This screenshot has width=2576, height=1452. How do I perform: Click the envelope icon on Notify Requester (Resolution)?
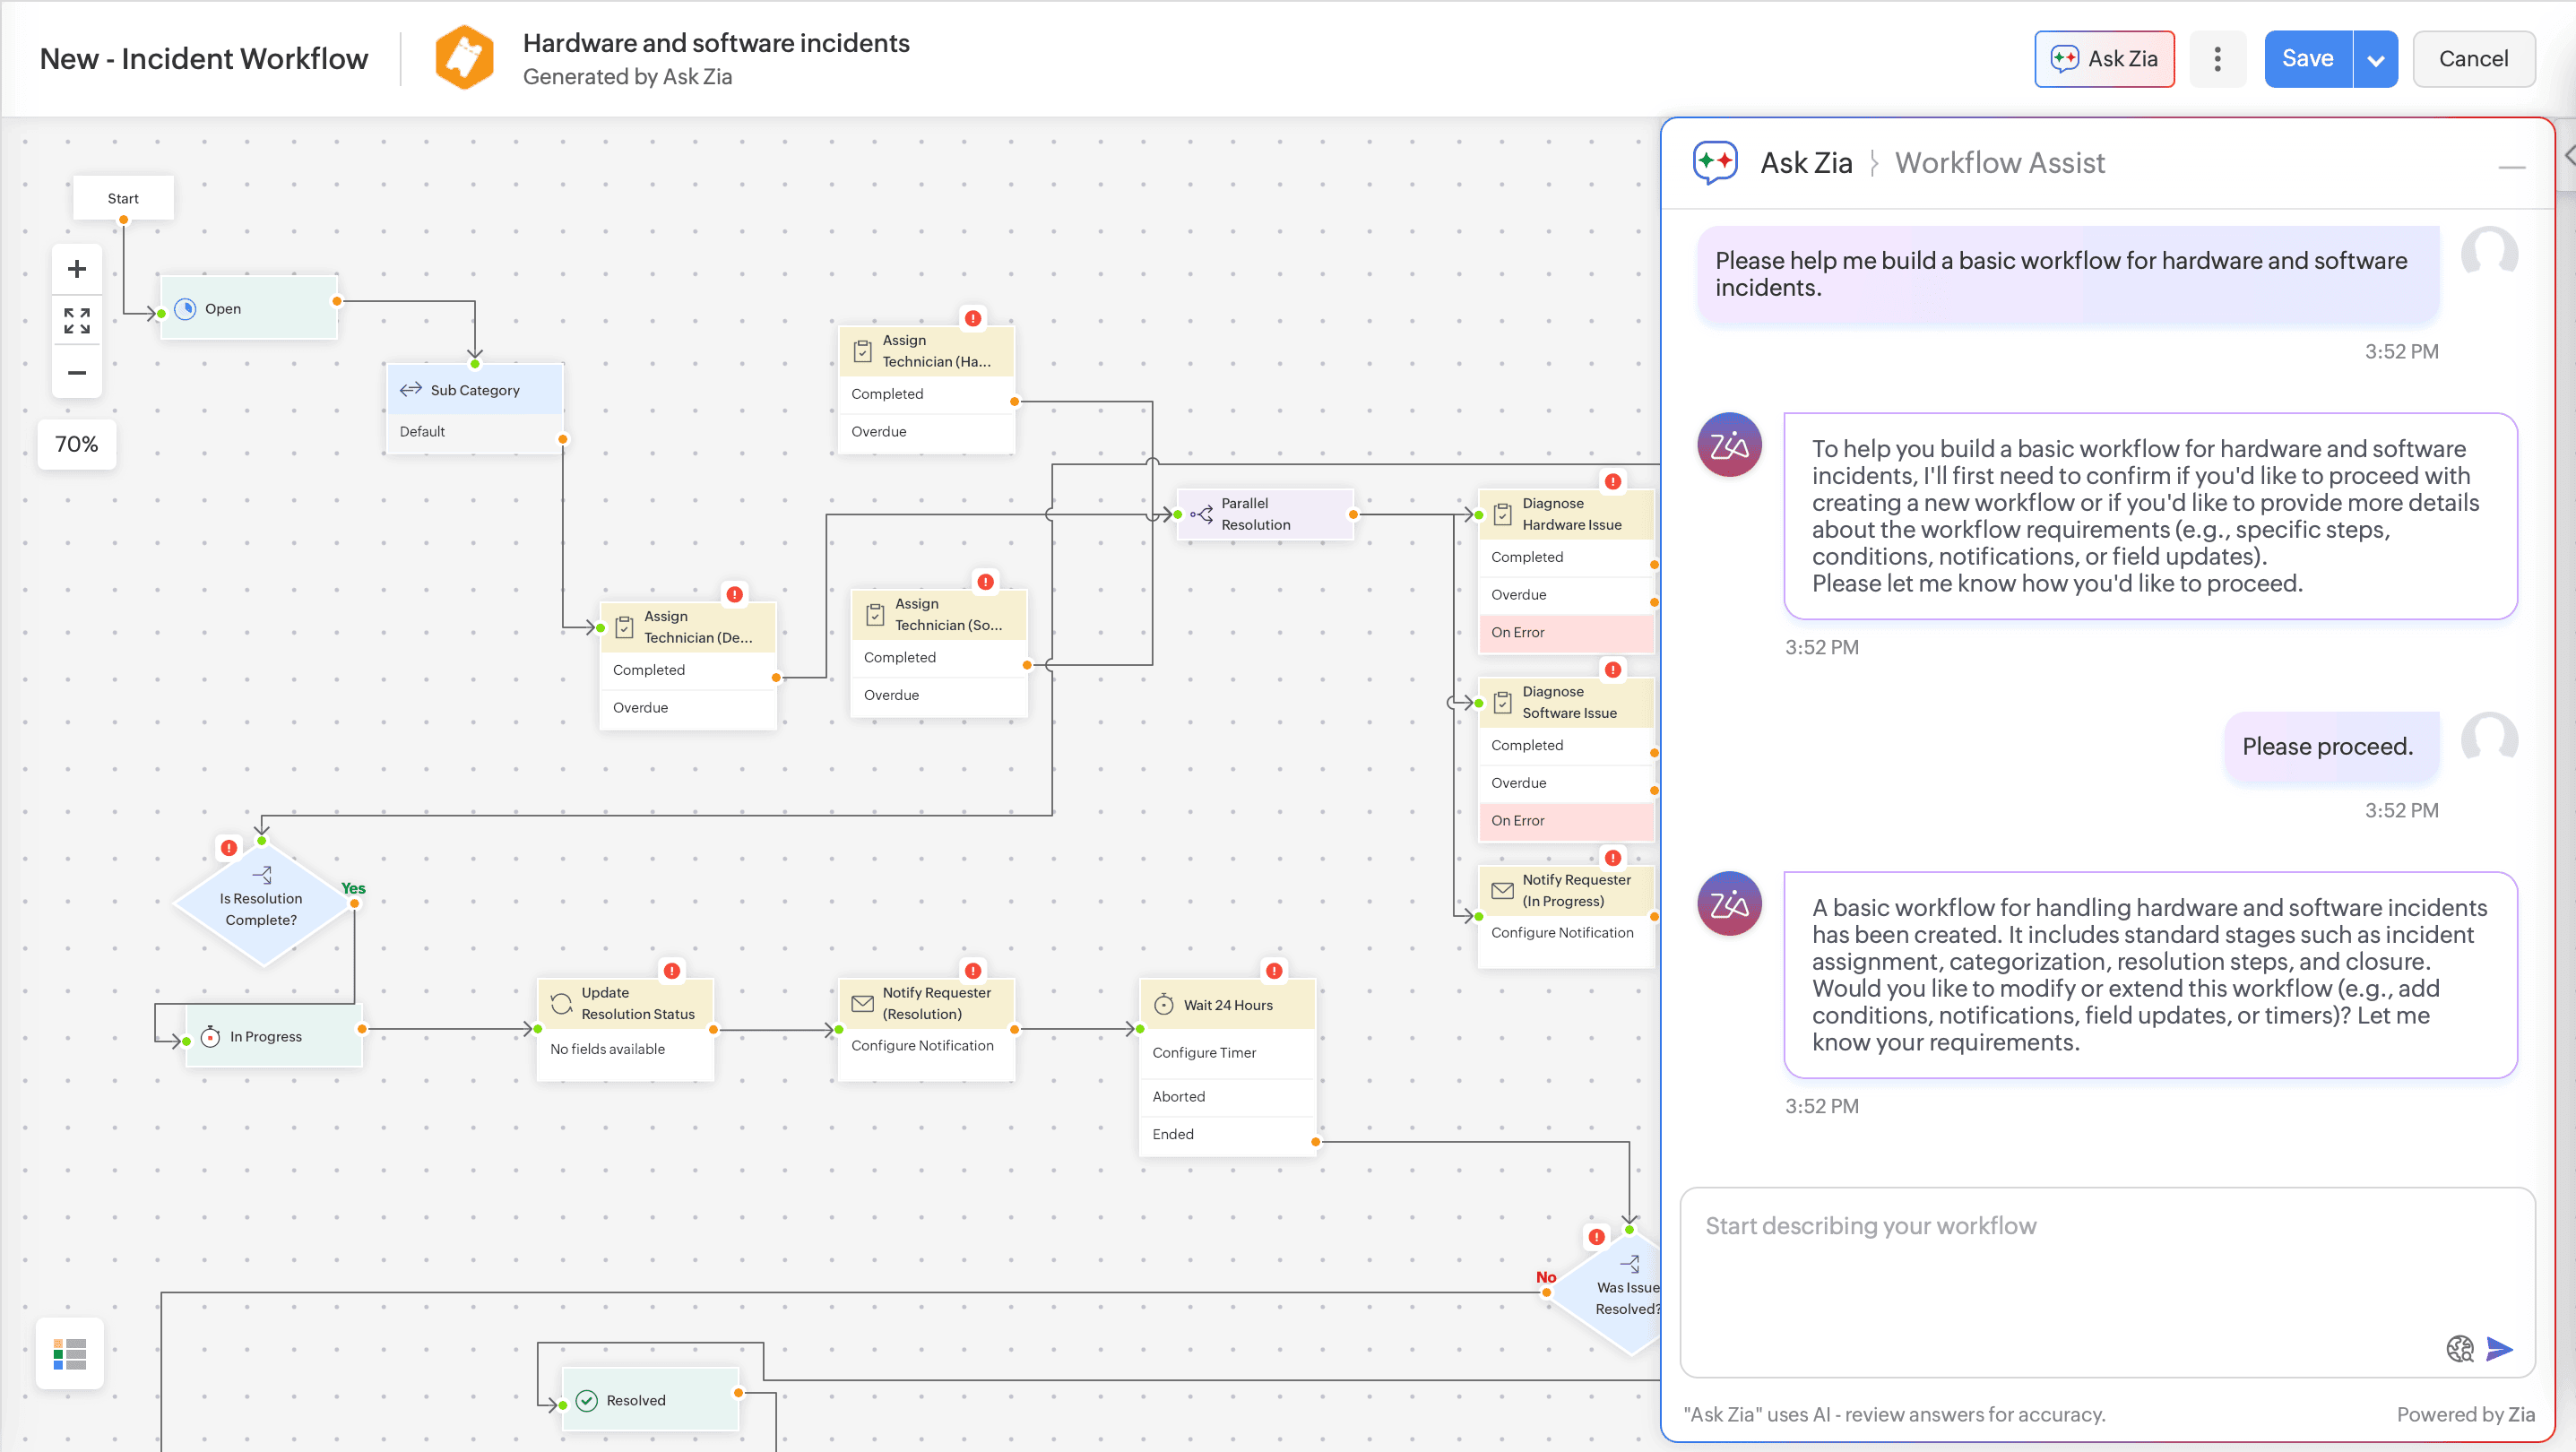pos(862,1003)
